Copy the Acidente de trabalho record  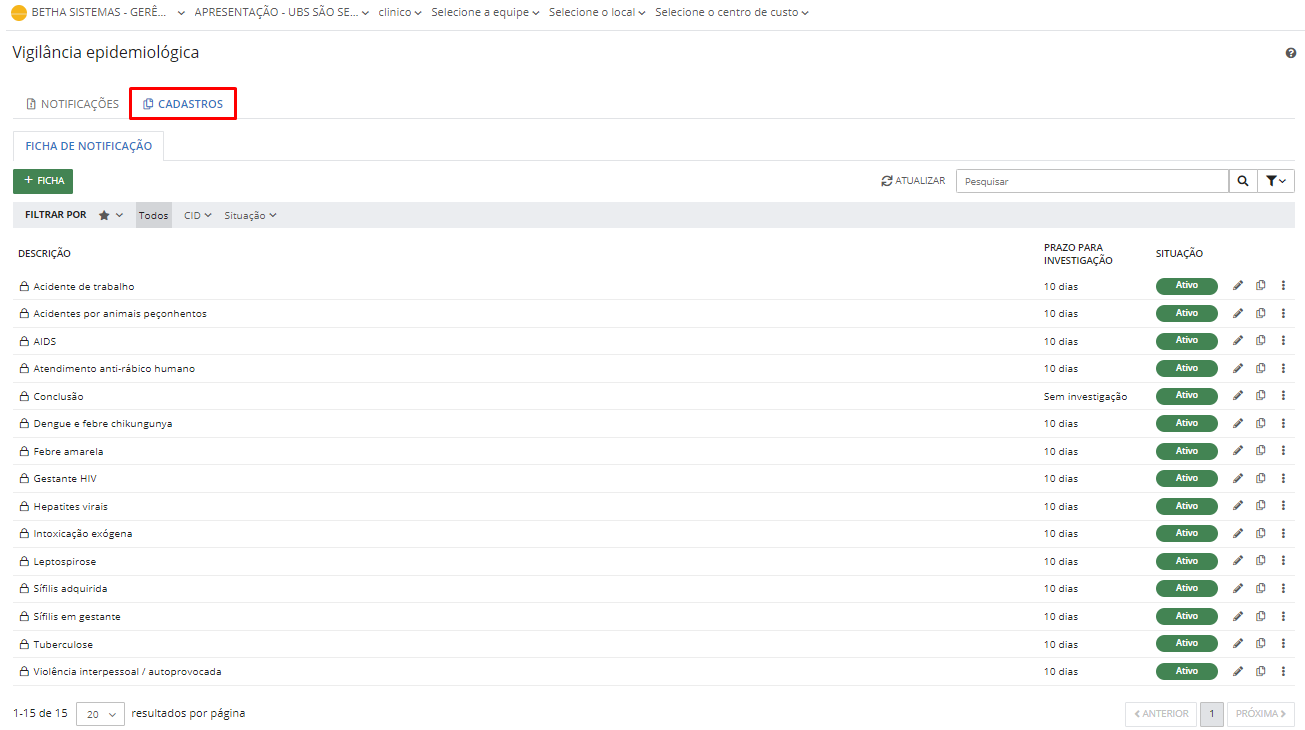tap(1261, 286)
